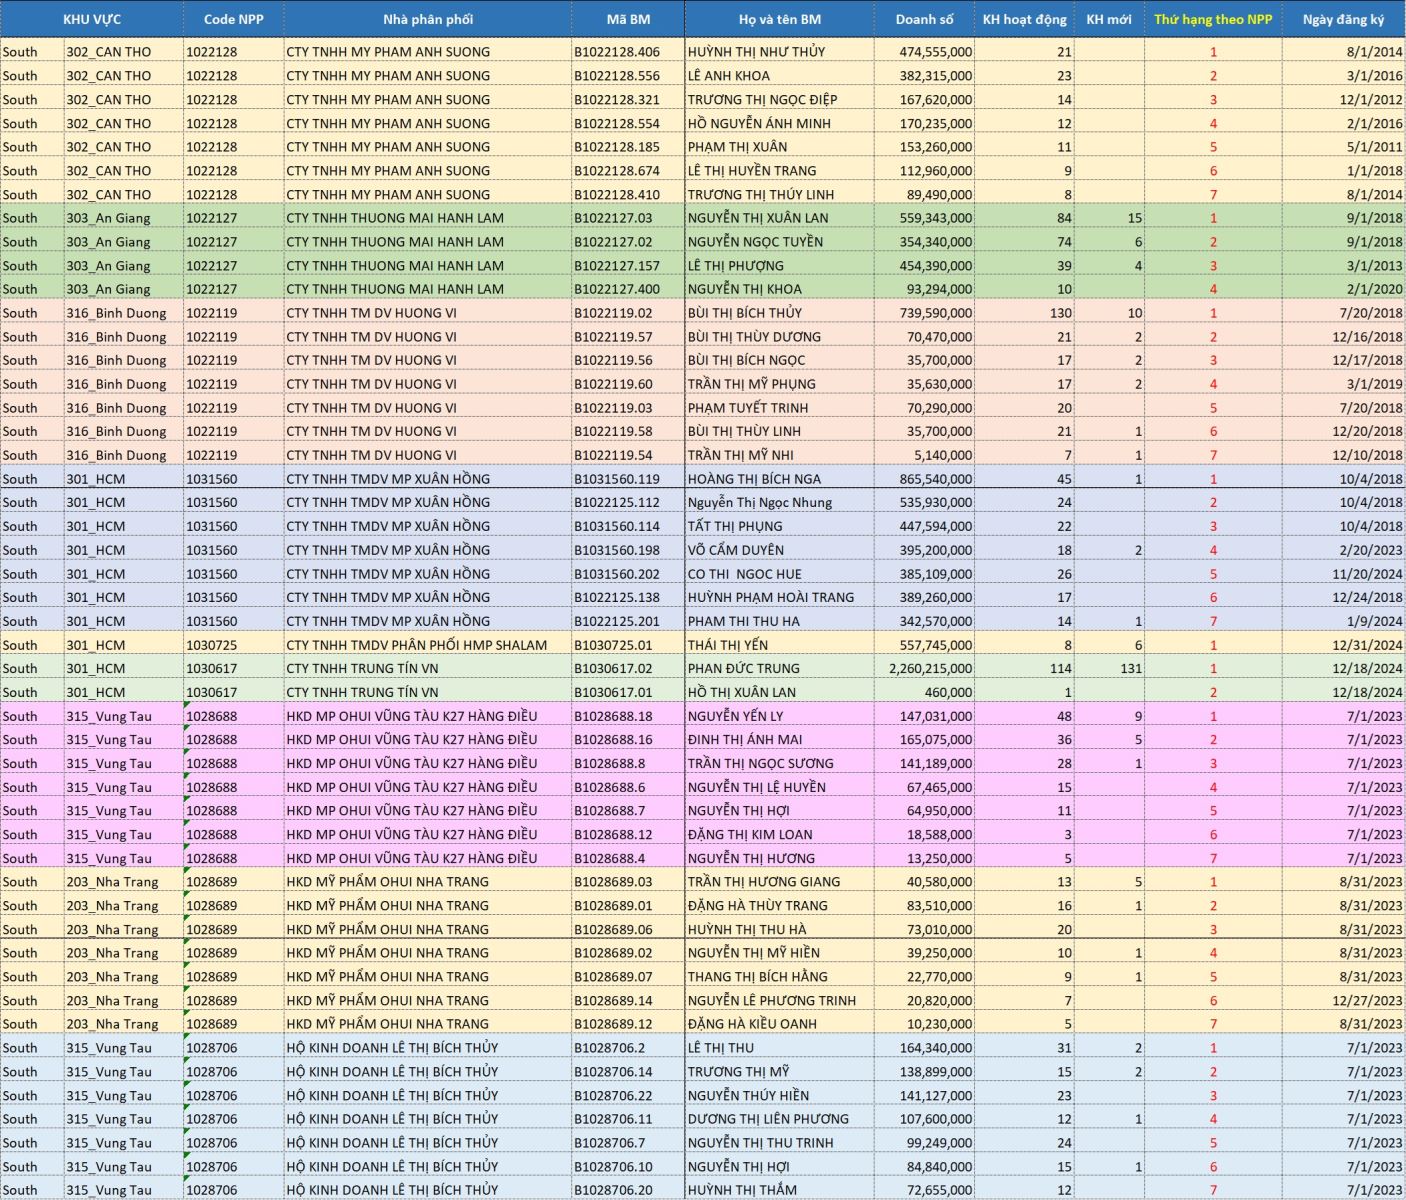Click the Doanh số column header
This screenshot has width=1406, height=1200.
pos(924,19)
